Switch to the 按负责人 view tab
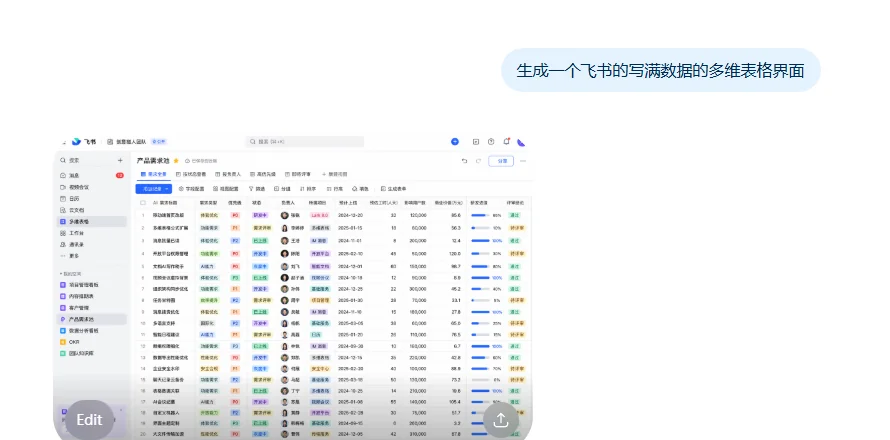 pos(229,174)
